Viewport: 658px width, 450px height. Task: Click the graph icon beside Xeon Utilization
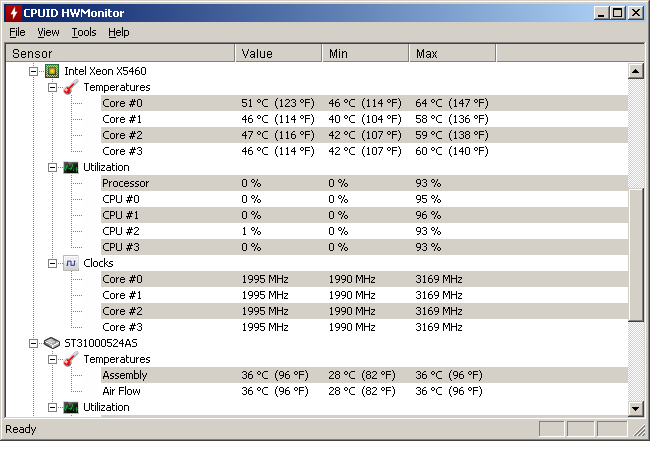tap(70, 167)
